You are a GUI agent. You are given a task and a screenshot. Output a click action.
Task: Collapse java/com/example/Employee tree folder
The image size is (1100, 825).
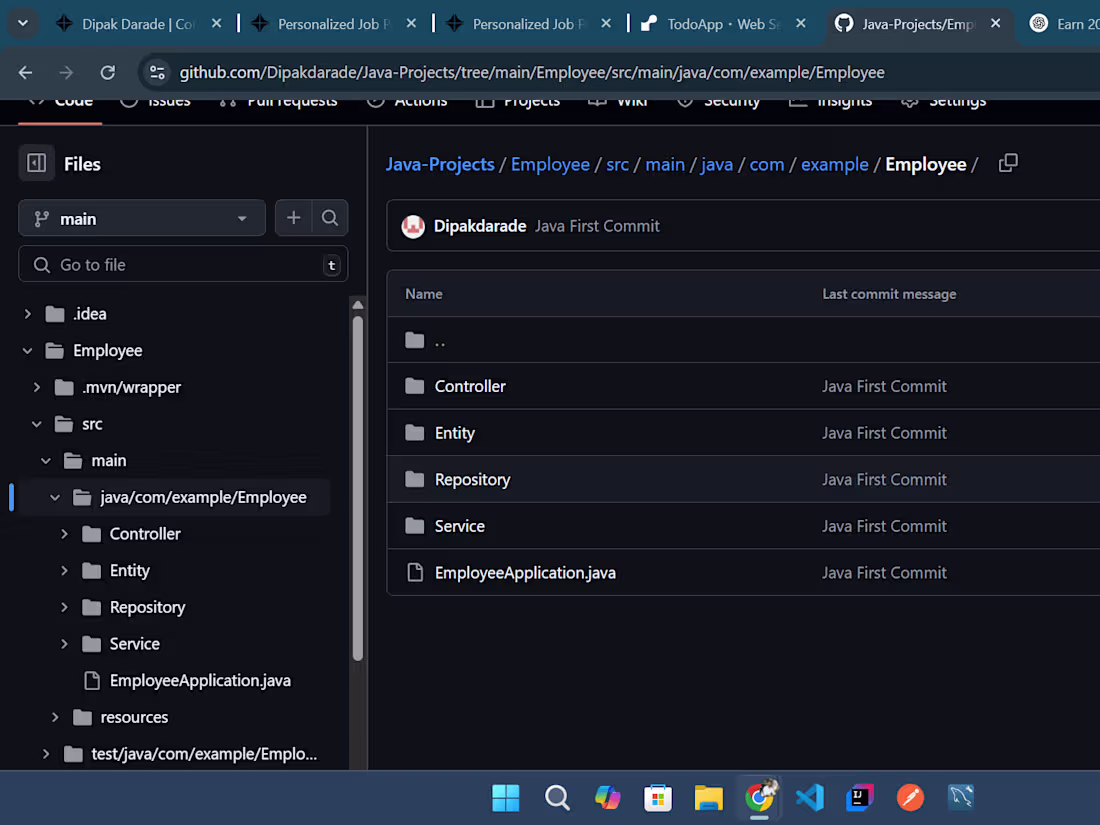tap(55, 497)
